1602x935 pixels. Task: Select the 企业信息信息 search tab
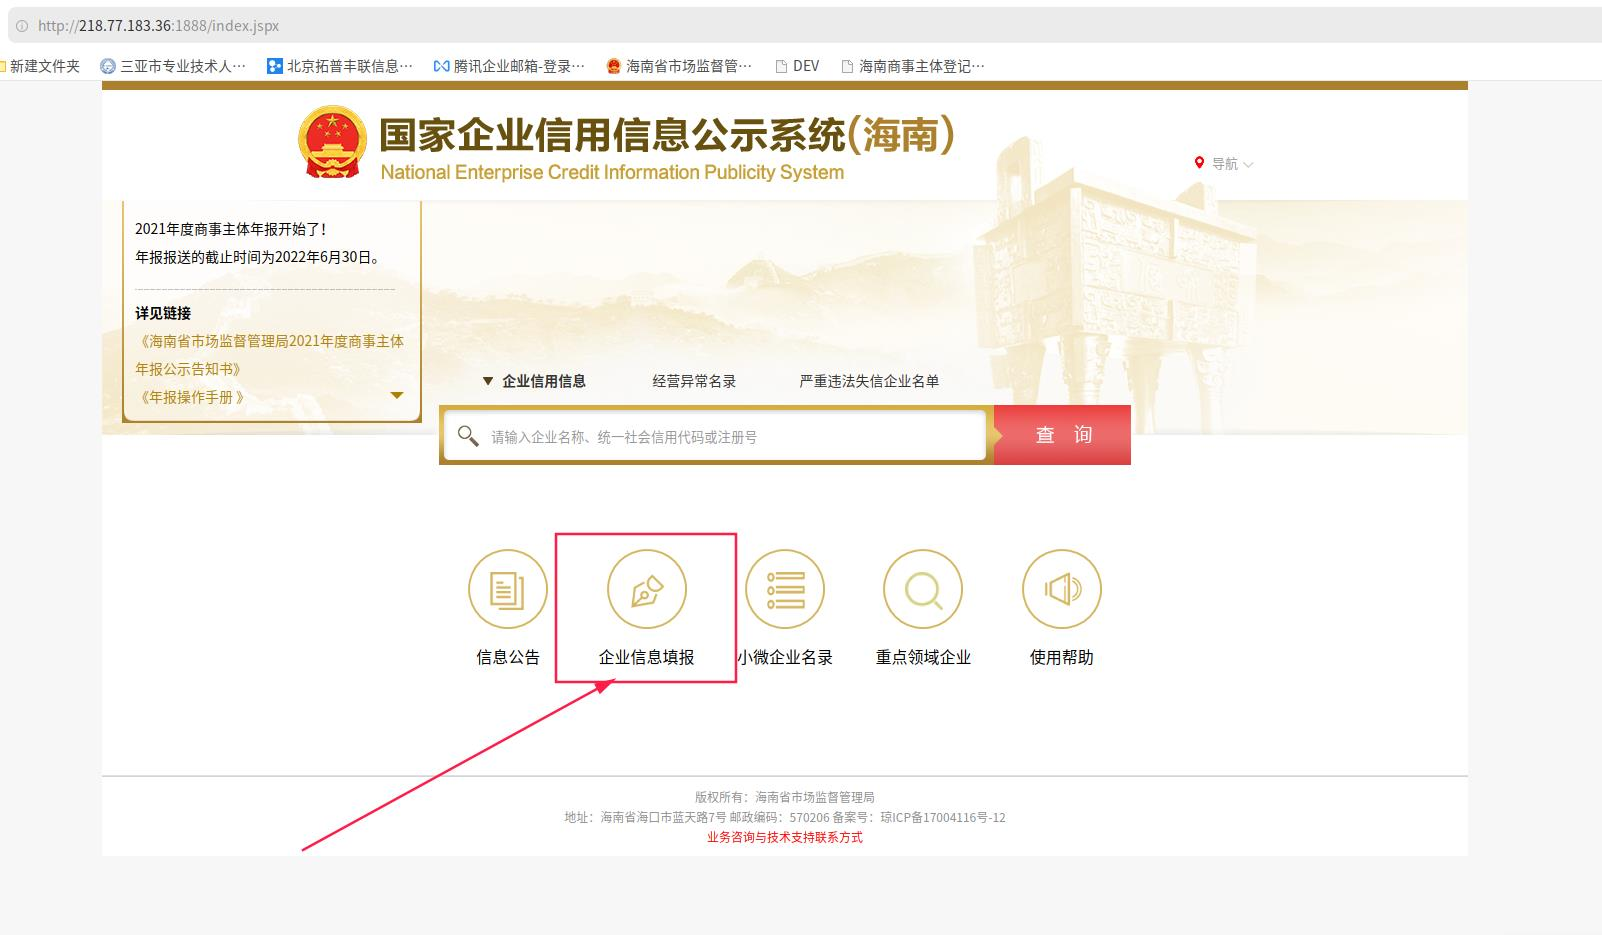(x=543, y=381)
